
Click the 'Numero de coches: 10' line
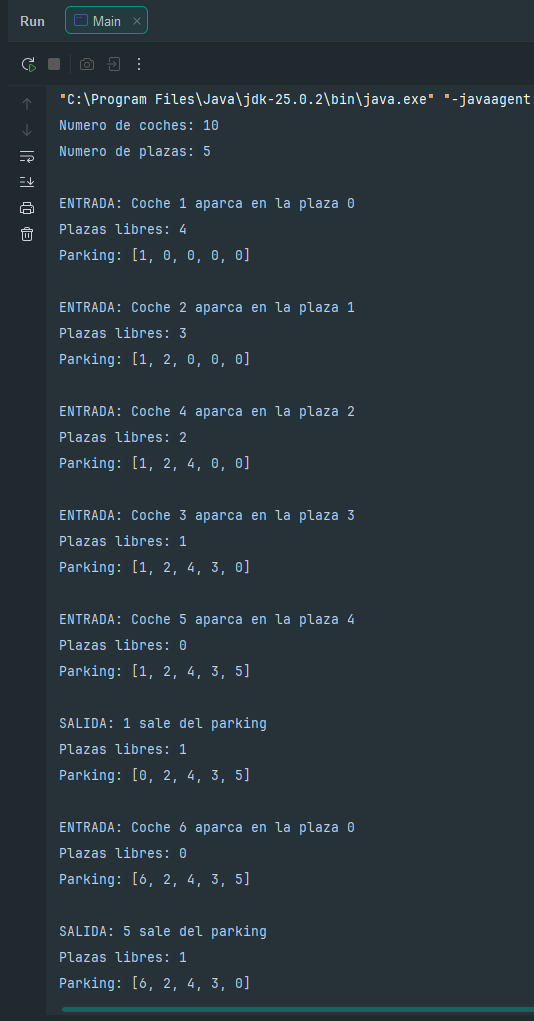tap(139, 126)
